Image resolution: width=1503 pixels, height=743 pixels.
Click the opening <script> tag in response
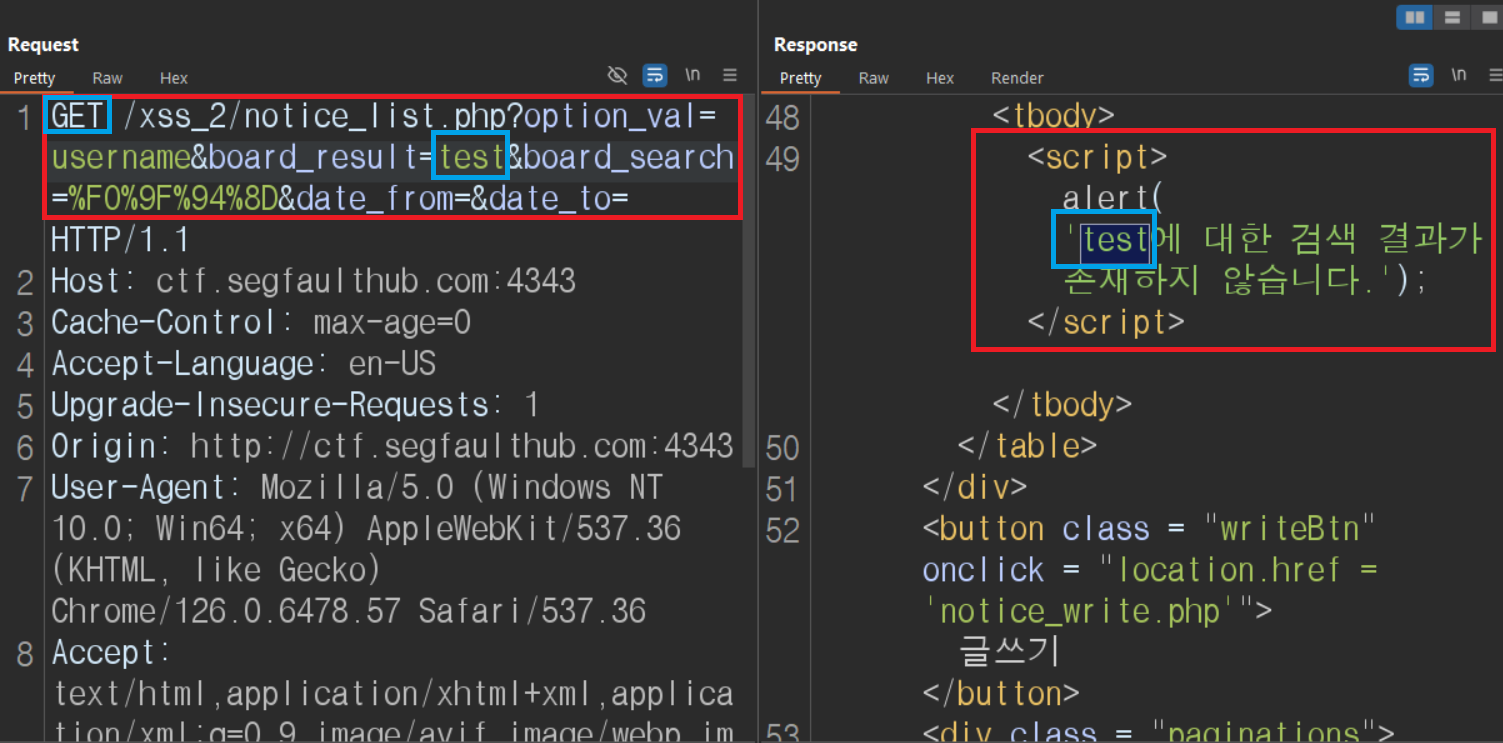tap(1097, 158)
